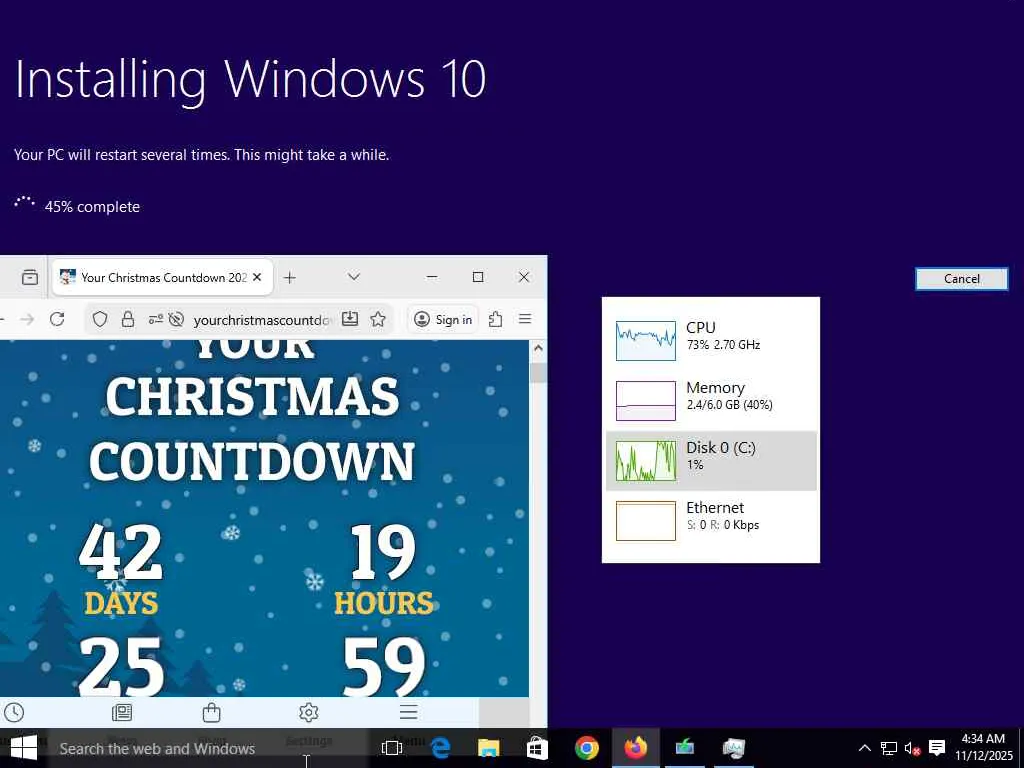This screenshot has width=1024, height=768.
Task: Open muted volume tray icon
Action: coord(912,748)
